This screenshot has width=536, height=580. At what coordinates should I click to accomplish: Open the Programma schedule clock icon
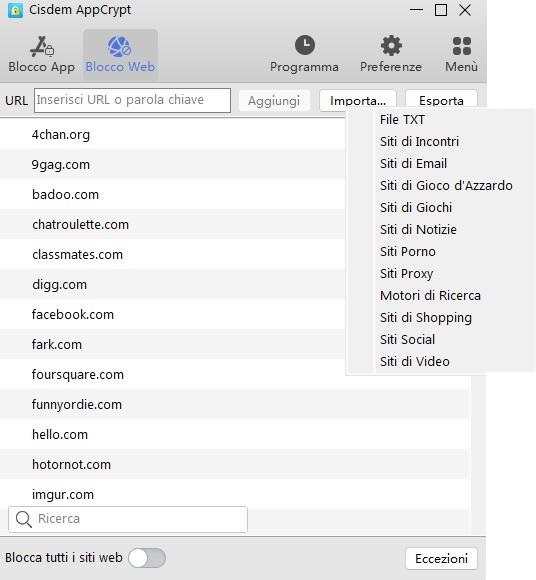304,45
